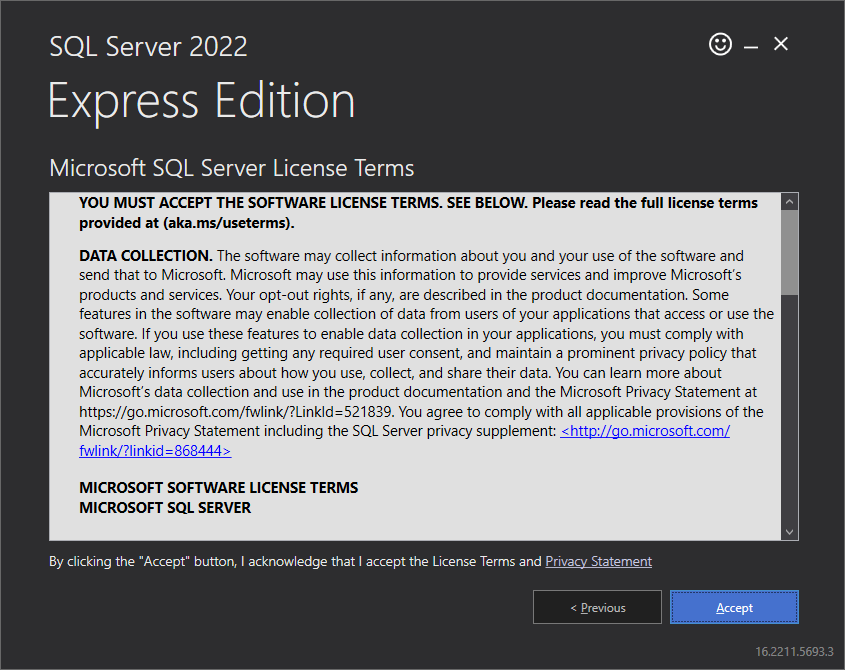Click the scrollbar down arrow
The image size is (845, 670).
pos(790,531)
